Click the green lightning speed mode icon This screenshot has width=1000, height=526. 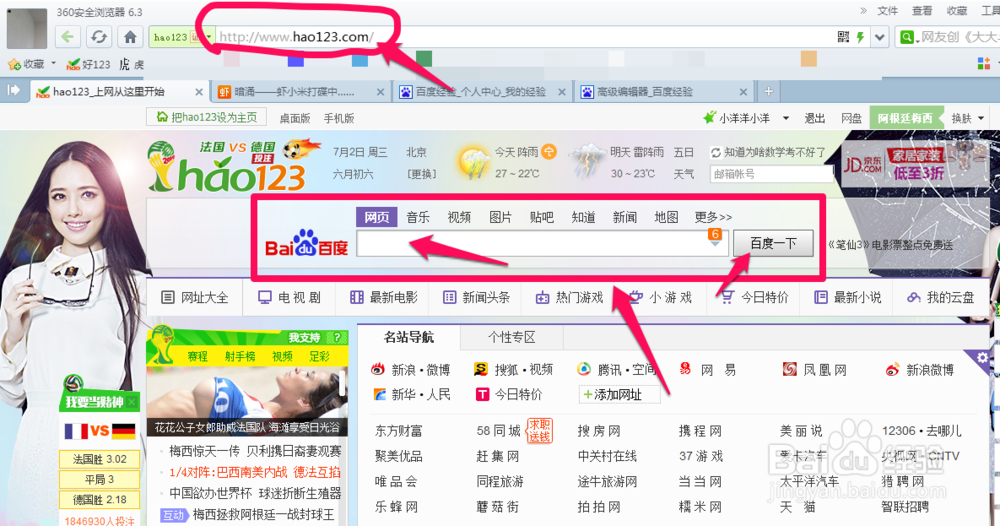point(860,37)
